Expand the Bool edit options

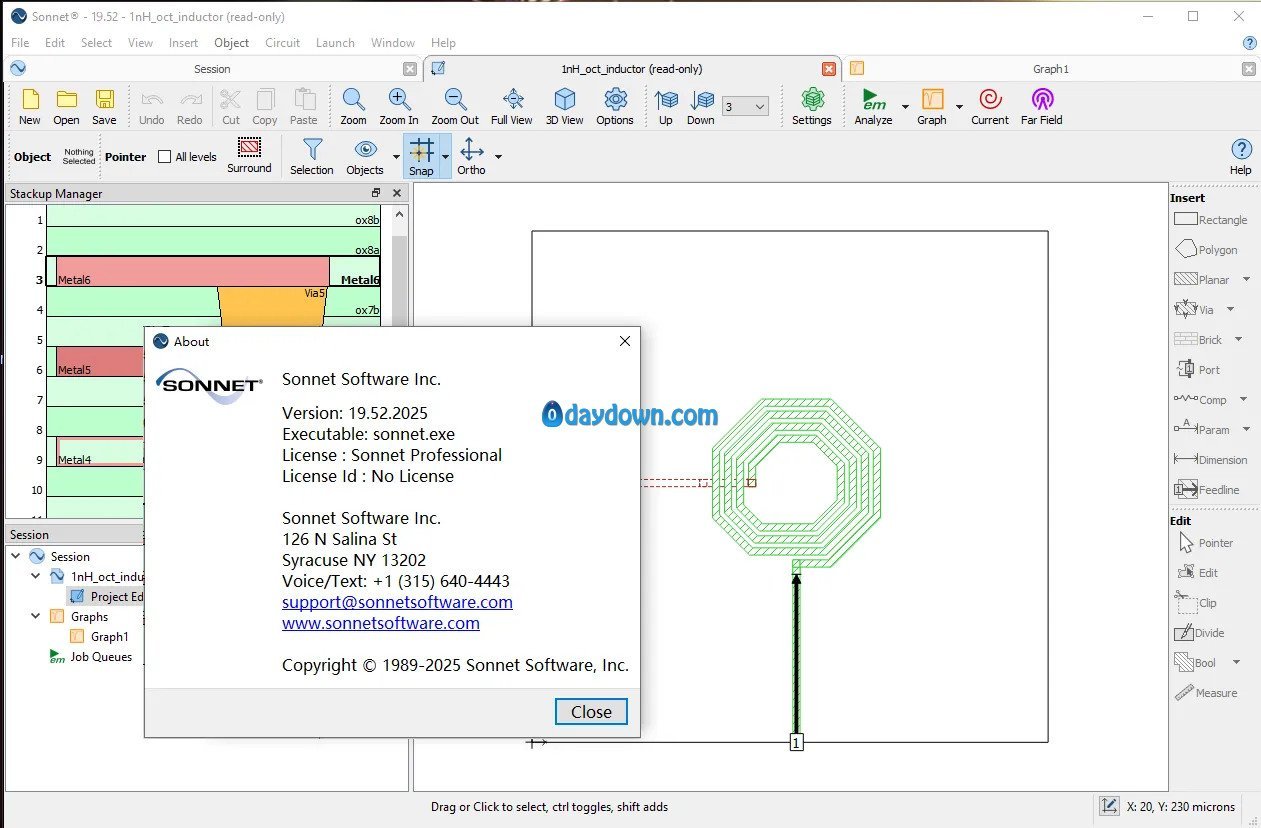tap(1236, 663)
